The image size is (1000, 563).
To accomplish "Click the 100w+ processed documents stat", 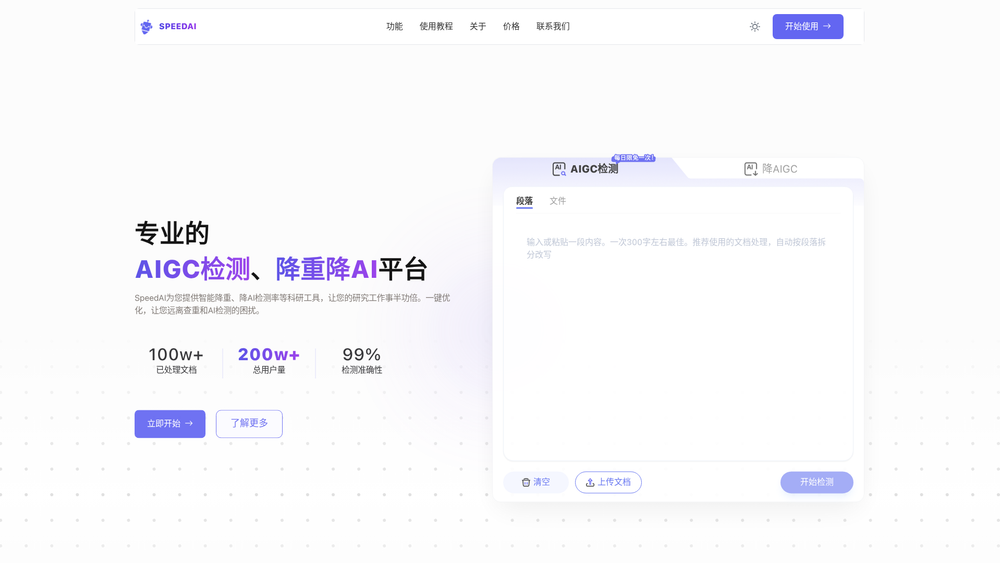I will point(176,355).
